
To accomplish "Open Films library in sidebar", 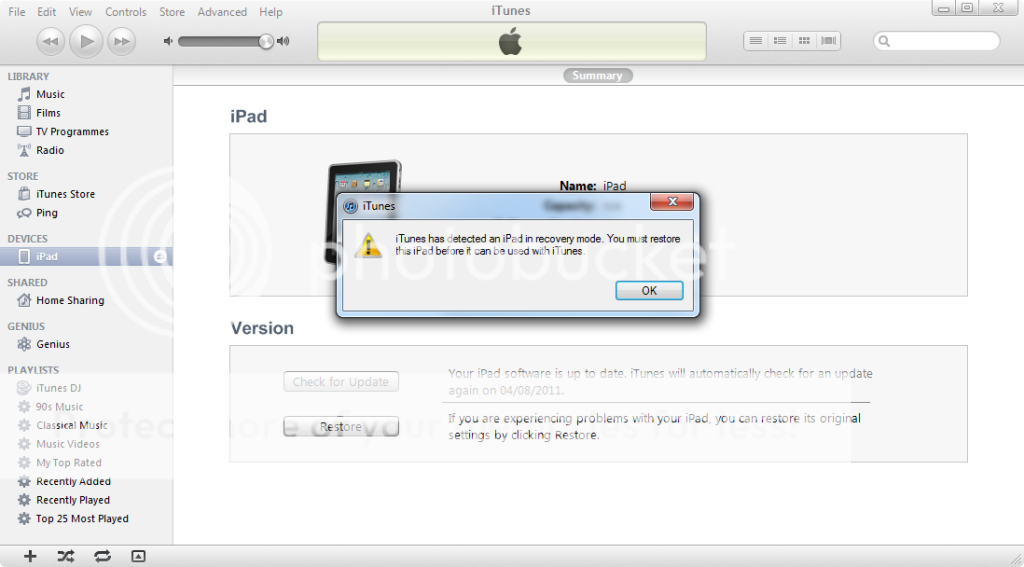I will coord(48,113).
